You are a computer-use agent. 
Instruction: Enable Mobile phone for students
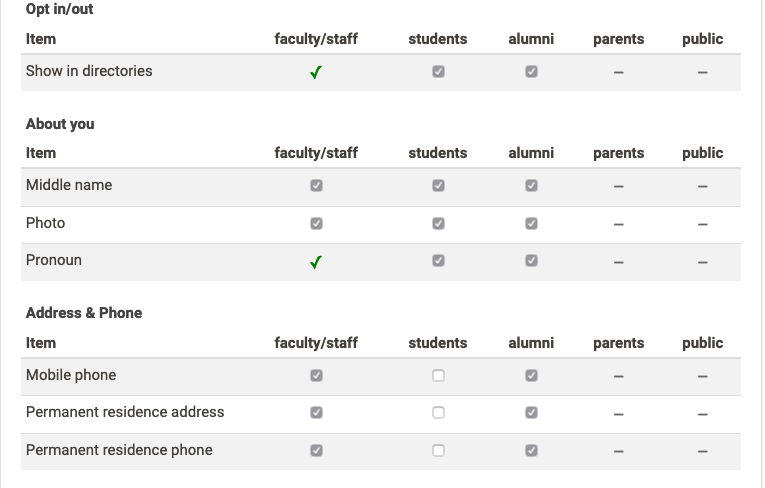point(438,375)
